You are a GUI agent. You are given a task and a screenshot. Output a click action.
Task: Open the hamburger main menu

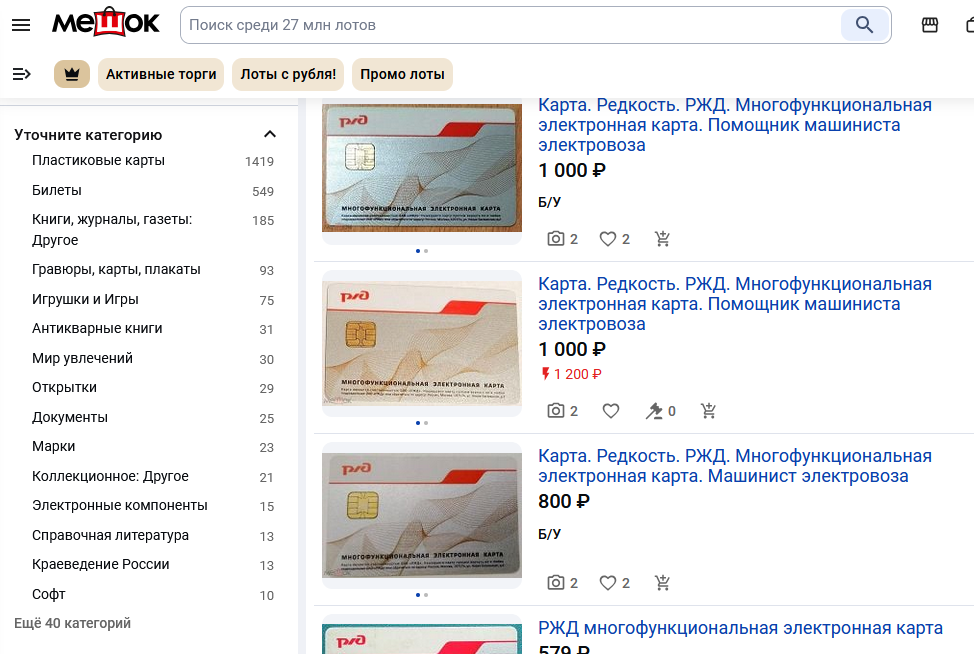[21, 25]
